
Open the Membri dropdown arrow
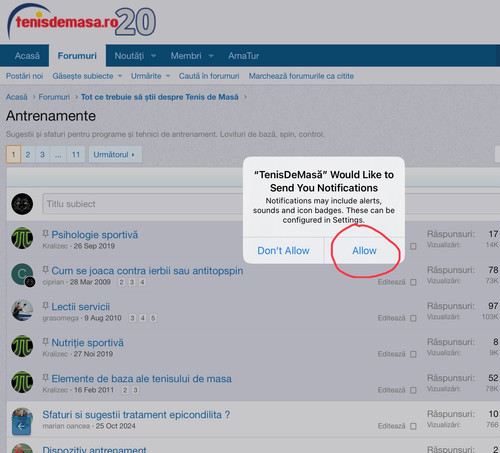pos(211,56)
